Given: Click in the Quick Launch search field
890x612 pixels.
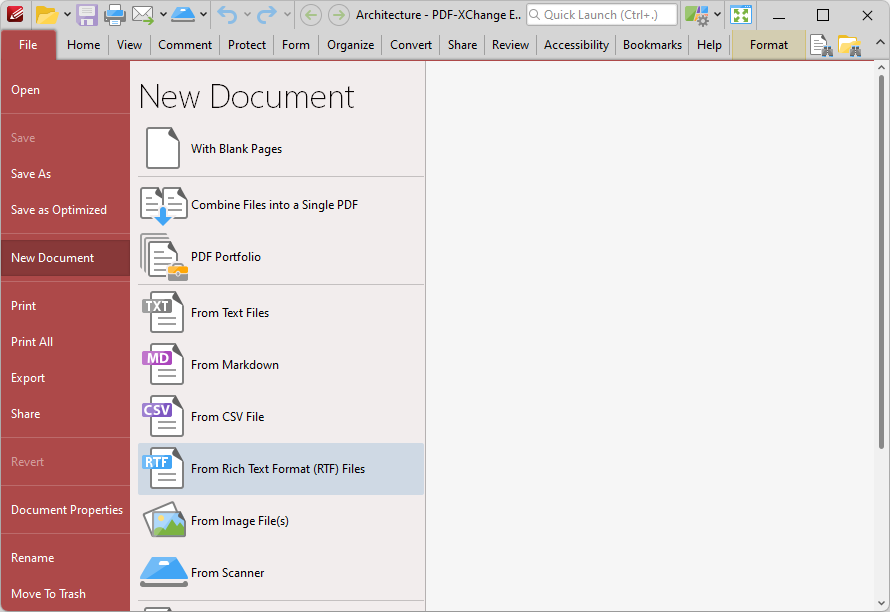Looking at the screenshot, I should click(602, 15).
